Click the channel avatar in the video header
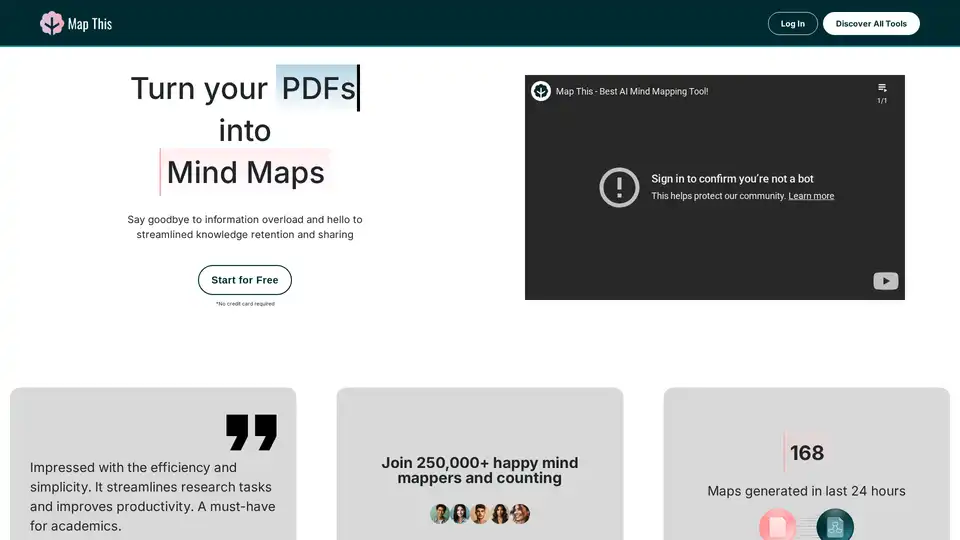 tap(541, 91)
